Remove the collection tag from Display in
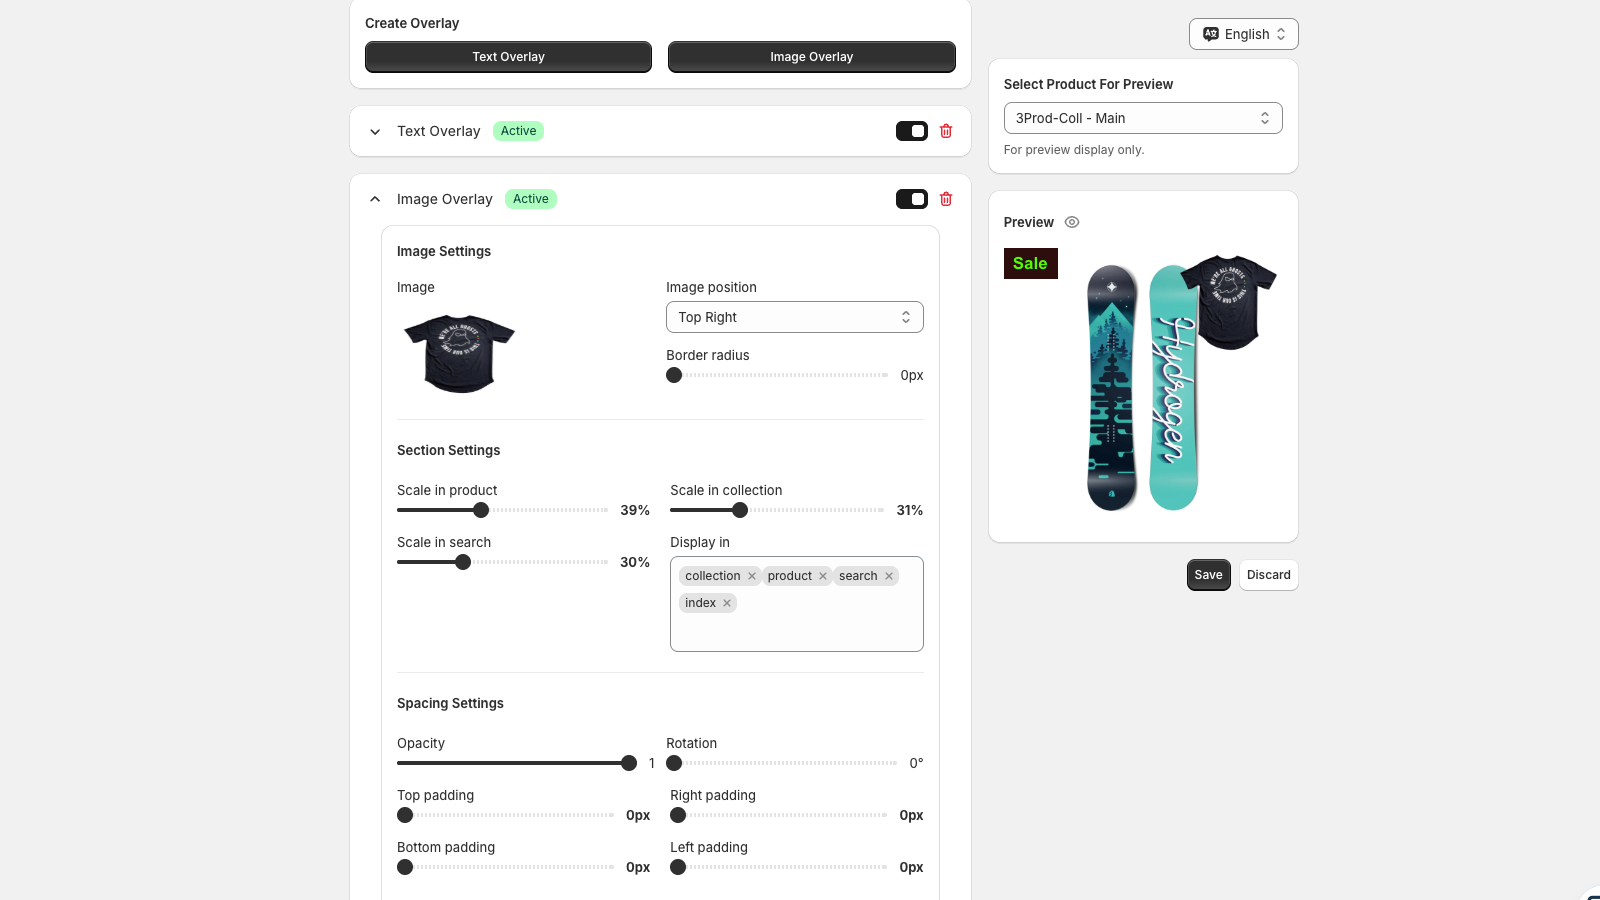The width and height of the screenshot is (1600, 900). point(752,575)
